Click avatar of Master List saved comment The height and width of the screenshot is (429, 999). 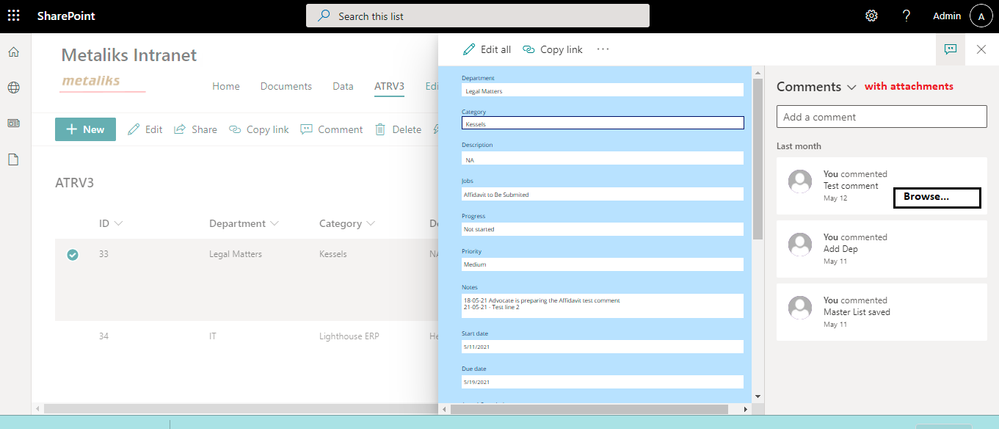click(x=800, y=307)
